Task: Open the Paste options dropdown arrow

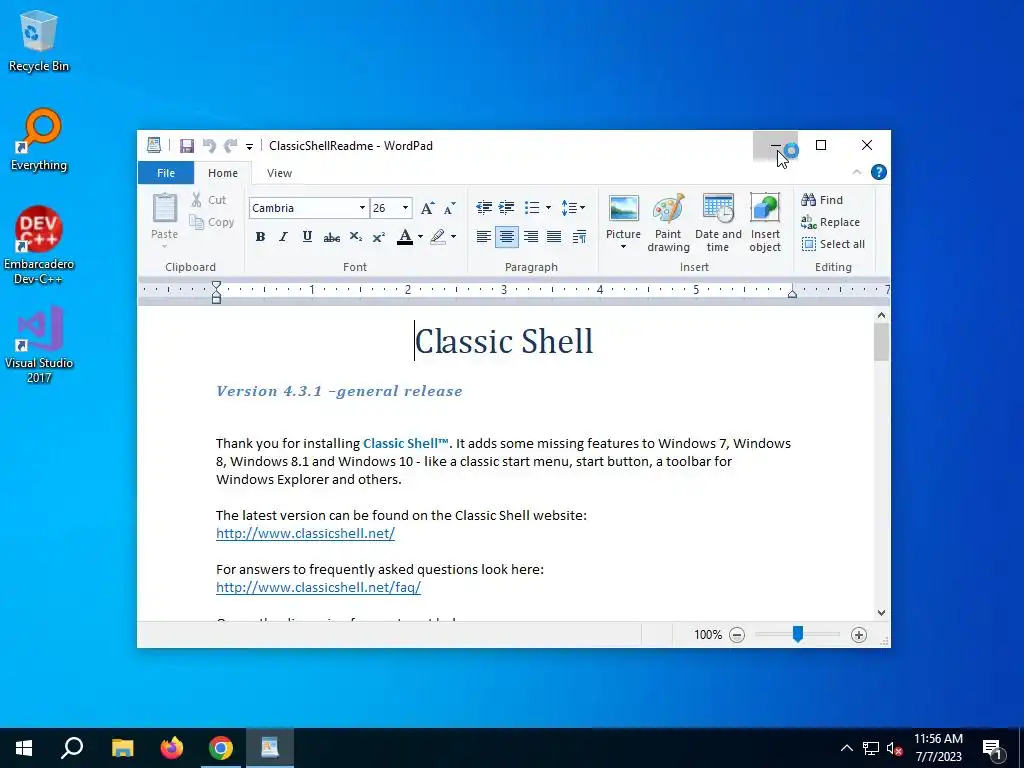Action: (x=165, y=246)
